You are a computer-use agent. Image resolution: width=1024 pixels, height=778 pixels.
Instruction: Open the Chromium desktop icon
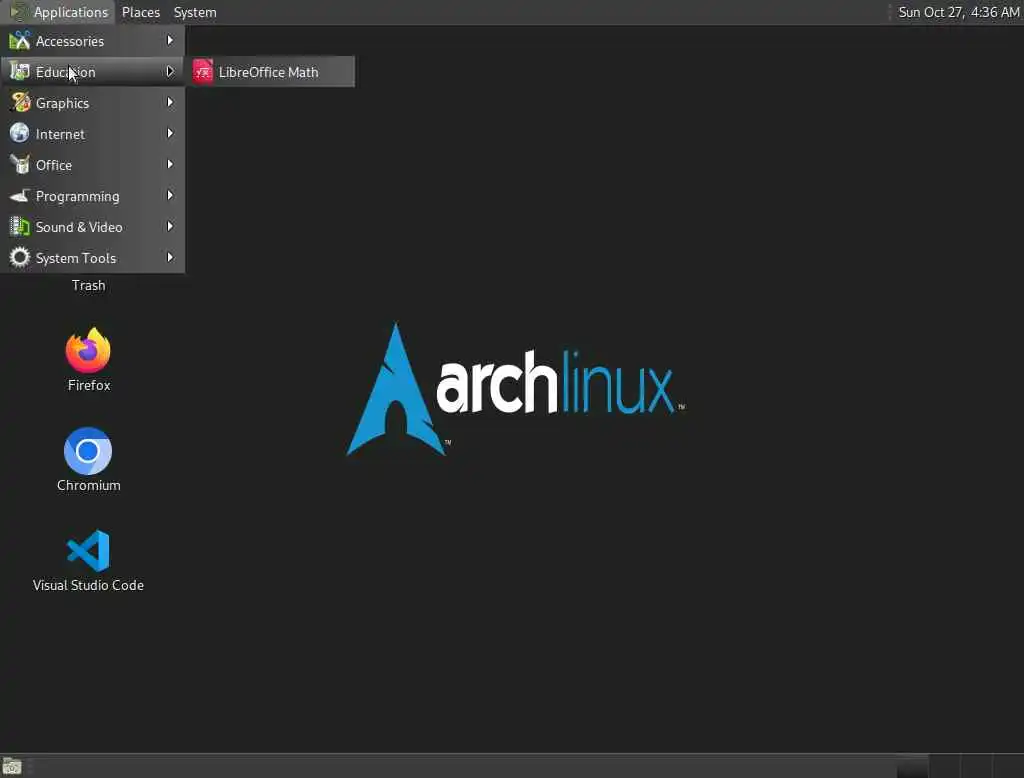pyautogui.click(x=88, y=451)
